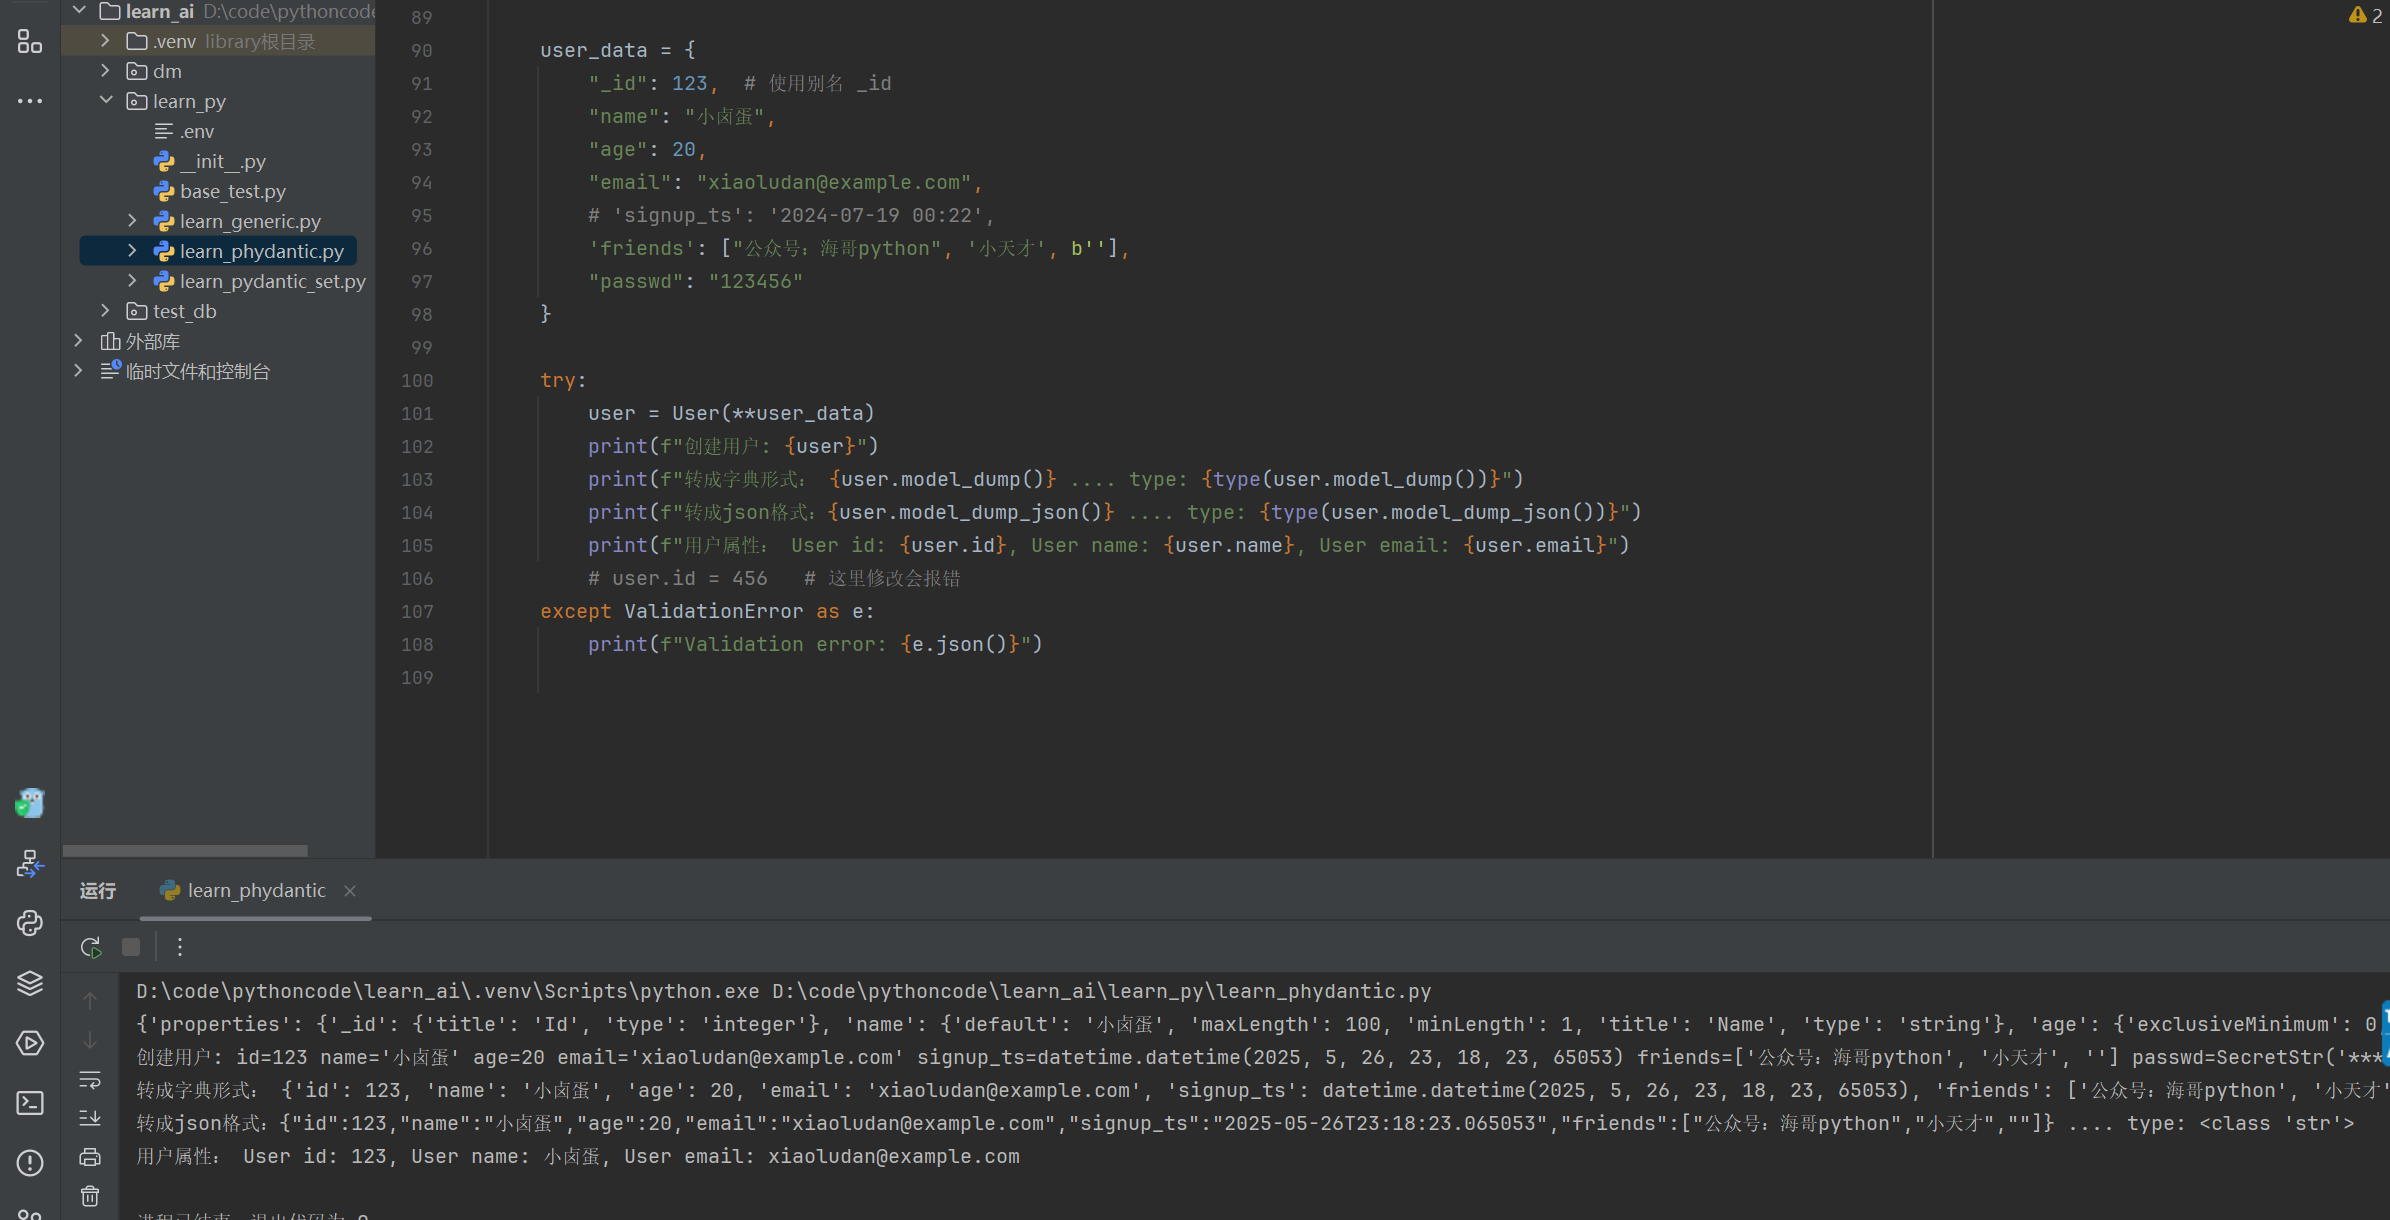The width and height of the screenshot is (2390, 1220).
Task: Expand the test_db folder
Action: point(105,311)
